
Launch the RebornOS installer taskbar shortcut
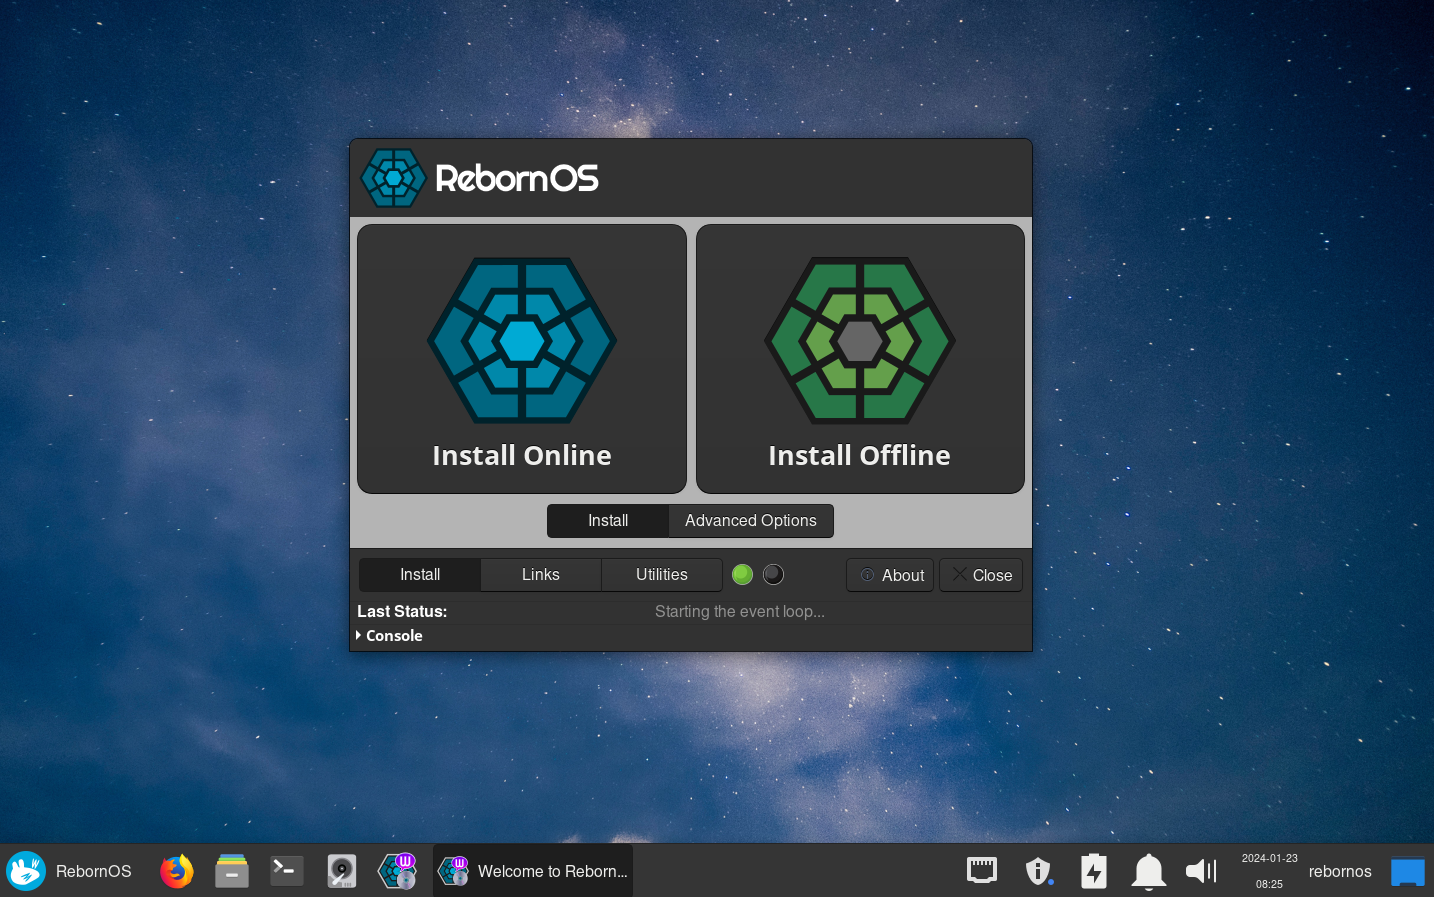click(397, 871)
